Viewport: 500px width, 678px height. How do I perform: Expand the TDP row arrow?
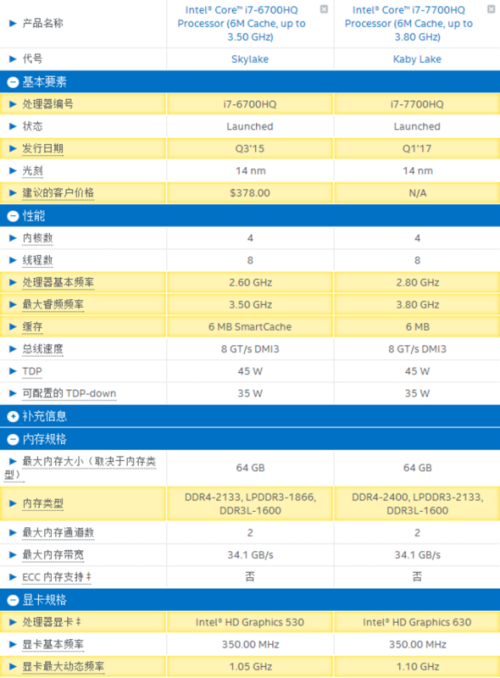click(x=13, y=371)
